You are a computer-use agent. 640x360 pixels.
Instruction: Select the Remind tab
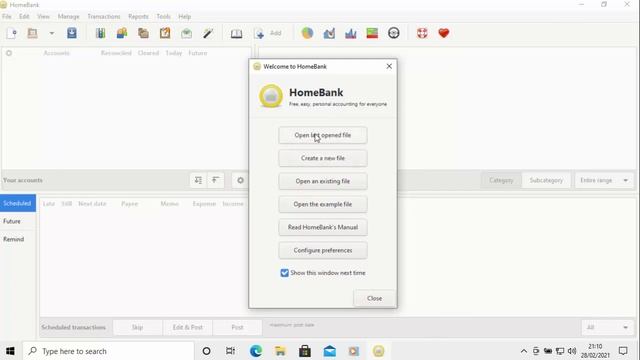[18, 239]
